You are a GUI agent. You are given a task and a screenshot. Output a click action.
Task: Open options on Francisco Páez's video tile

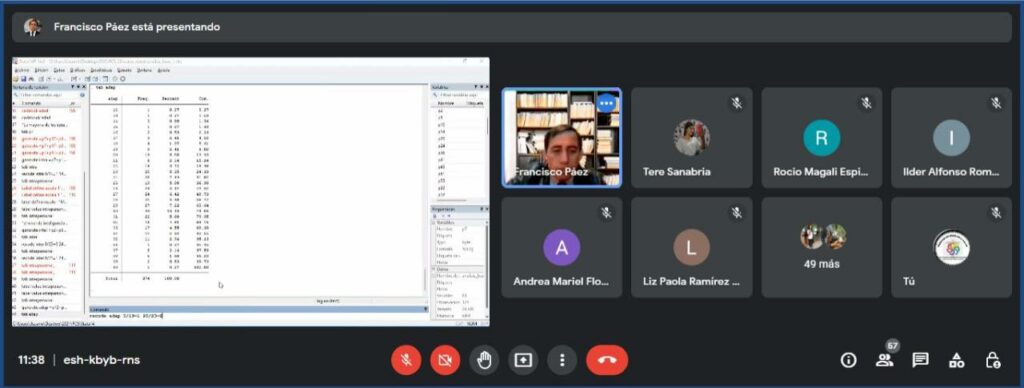point(607,103)
